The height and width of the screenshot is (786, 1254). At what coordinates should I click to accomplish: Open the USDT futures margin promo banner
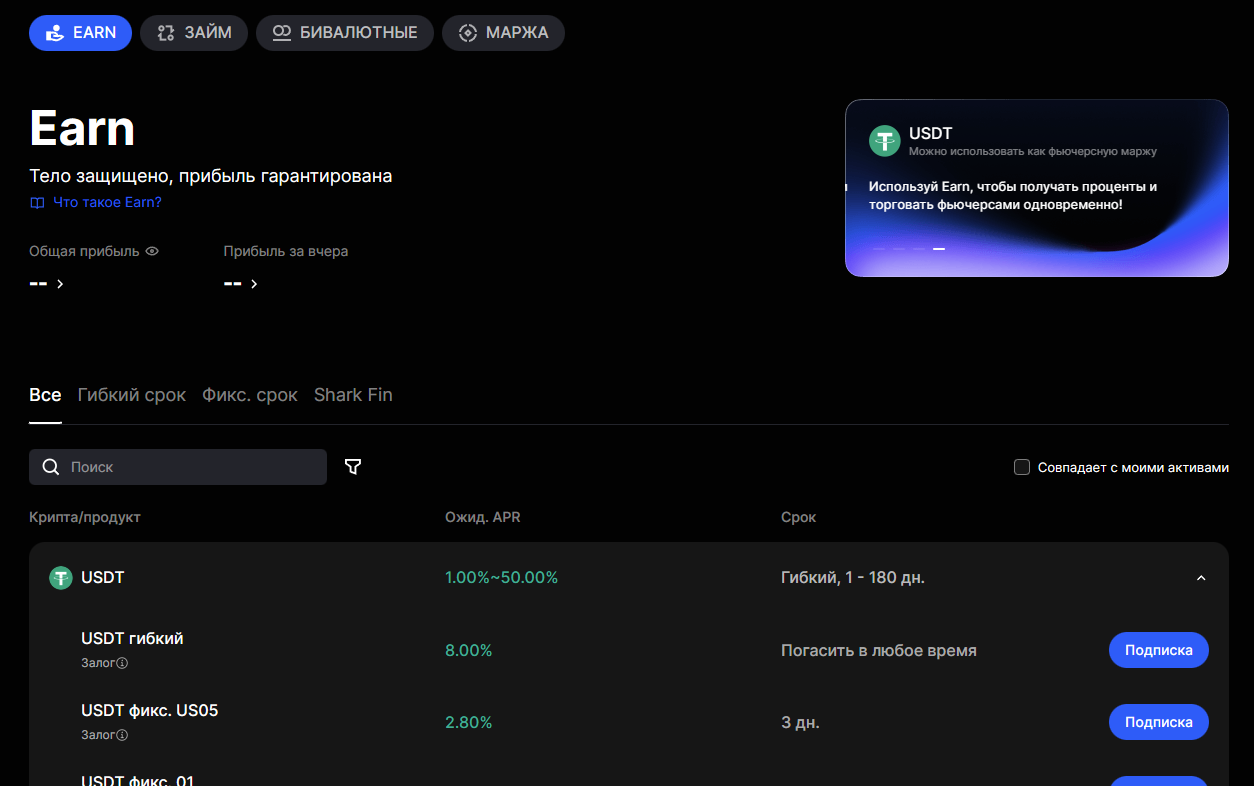1037,188
